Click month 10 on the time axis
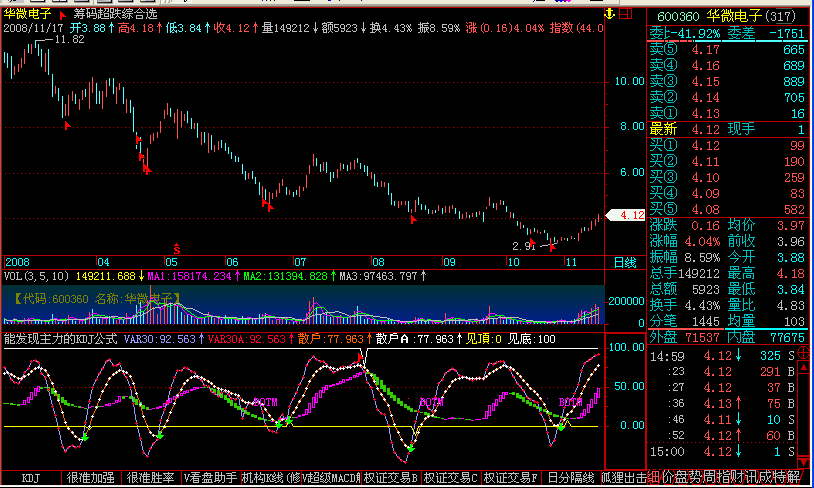The width and height of the screenshot is (814, 488). point(513,262)
